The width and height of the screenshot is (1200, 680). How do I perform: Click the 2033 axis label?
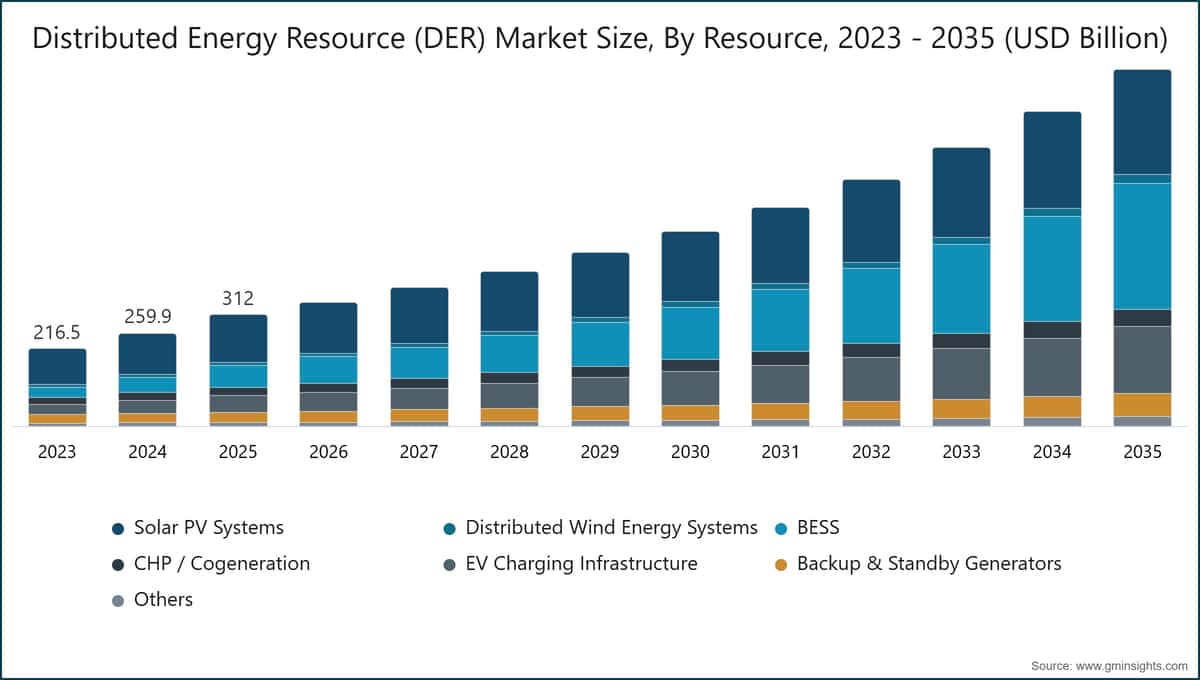962,452
